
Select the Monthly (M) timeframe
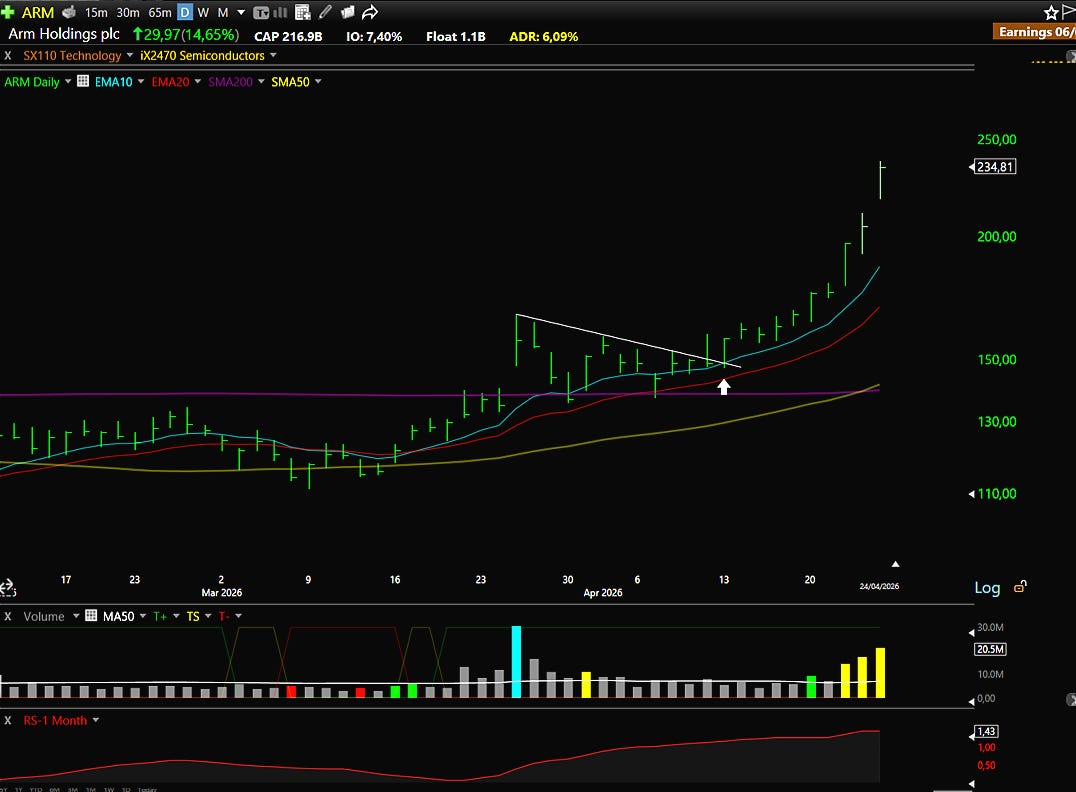click(x=223, y=12)
